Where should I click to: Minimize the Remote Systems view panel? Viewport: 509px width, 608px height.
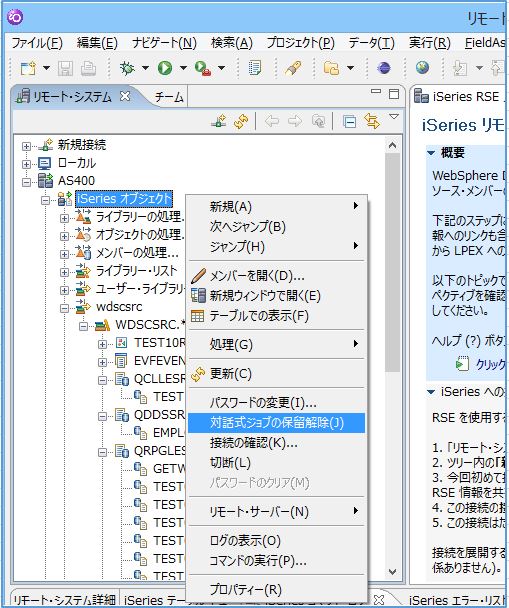coord(376,92)
